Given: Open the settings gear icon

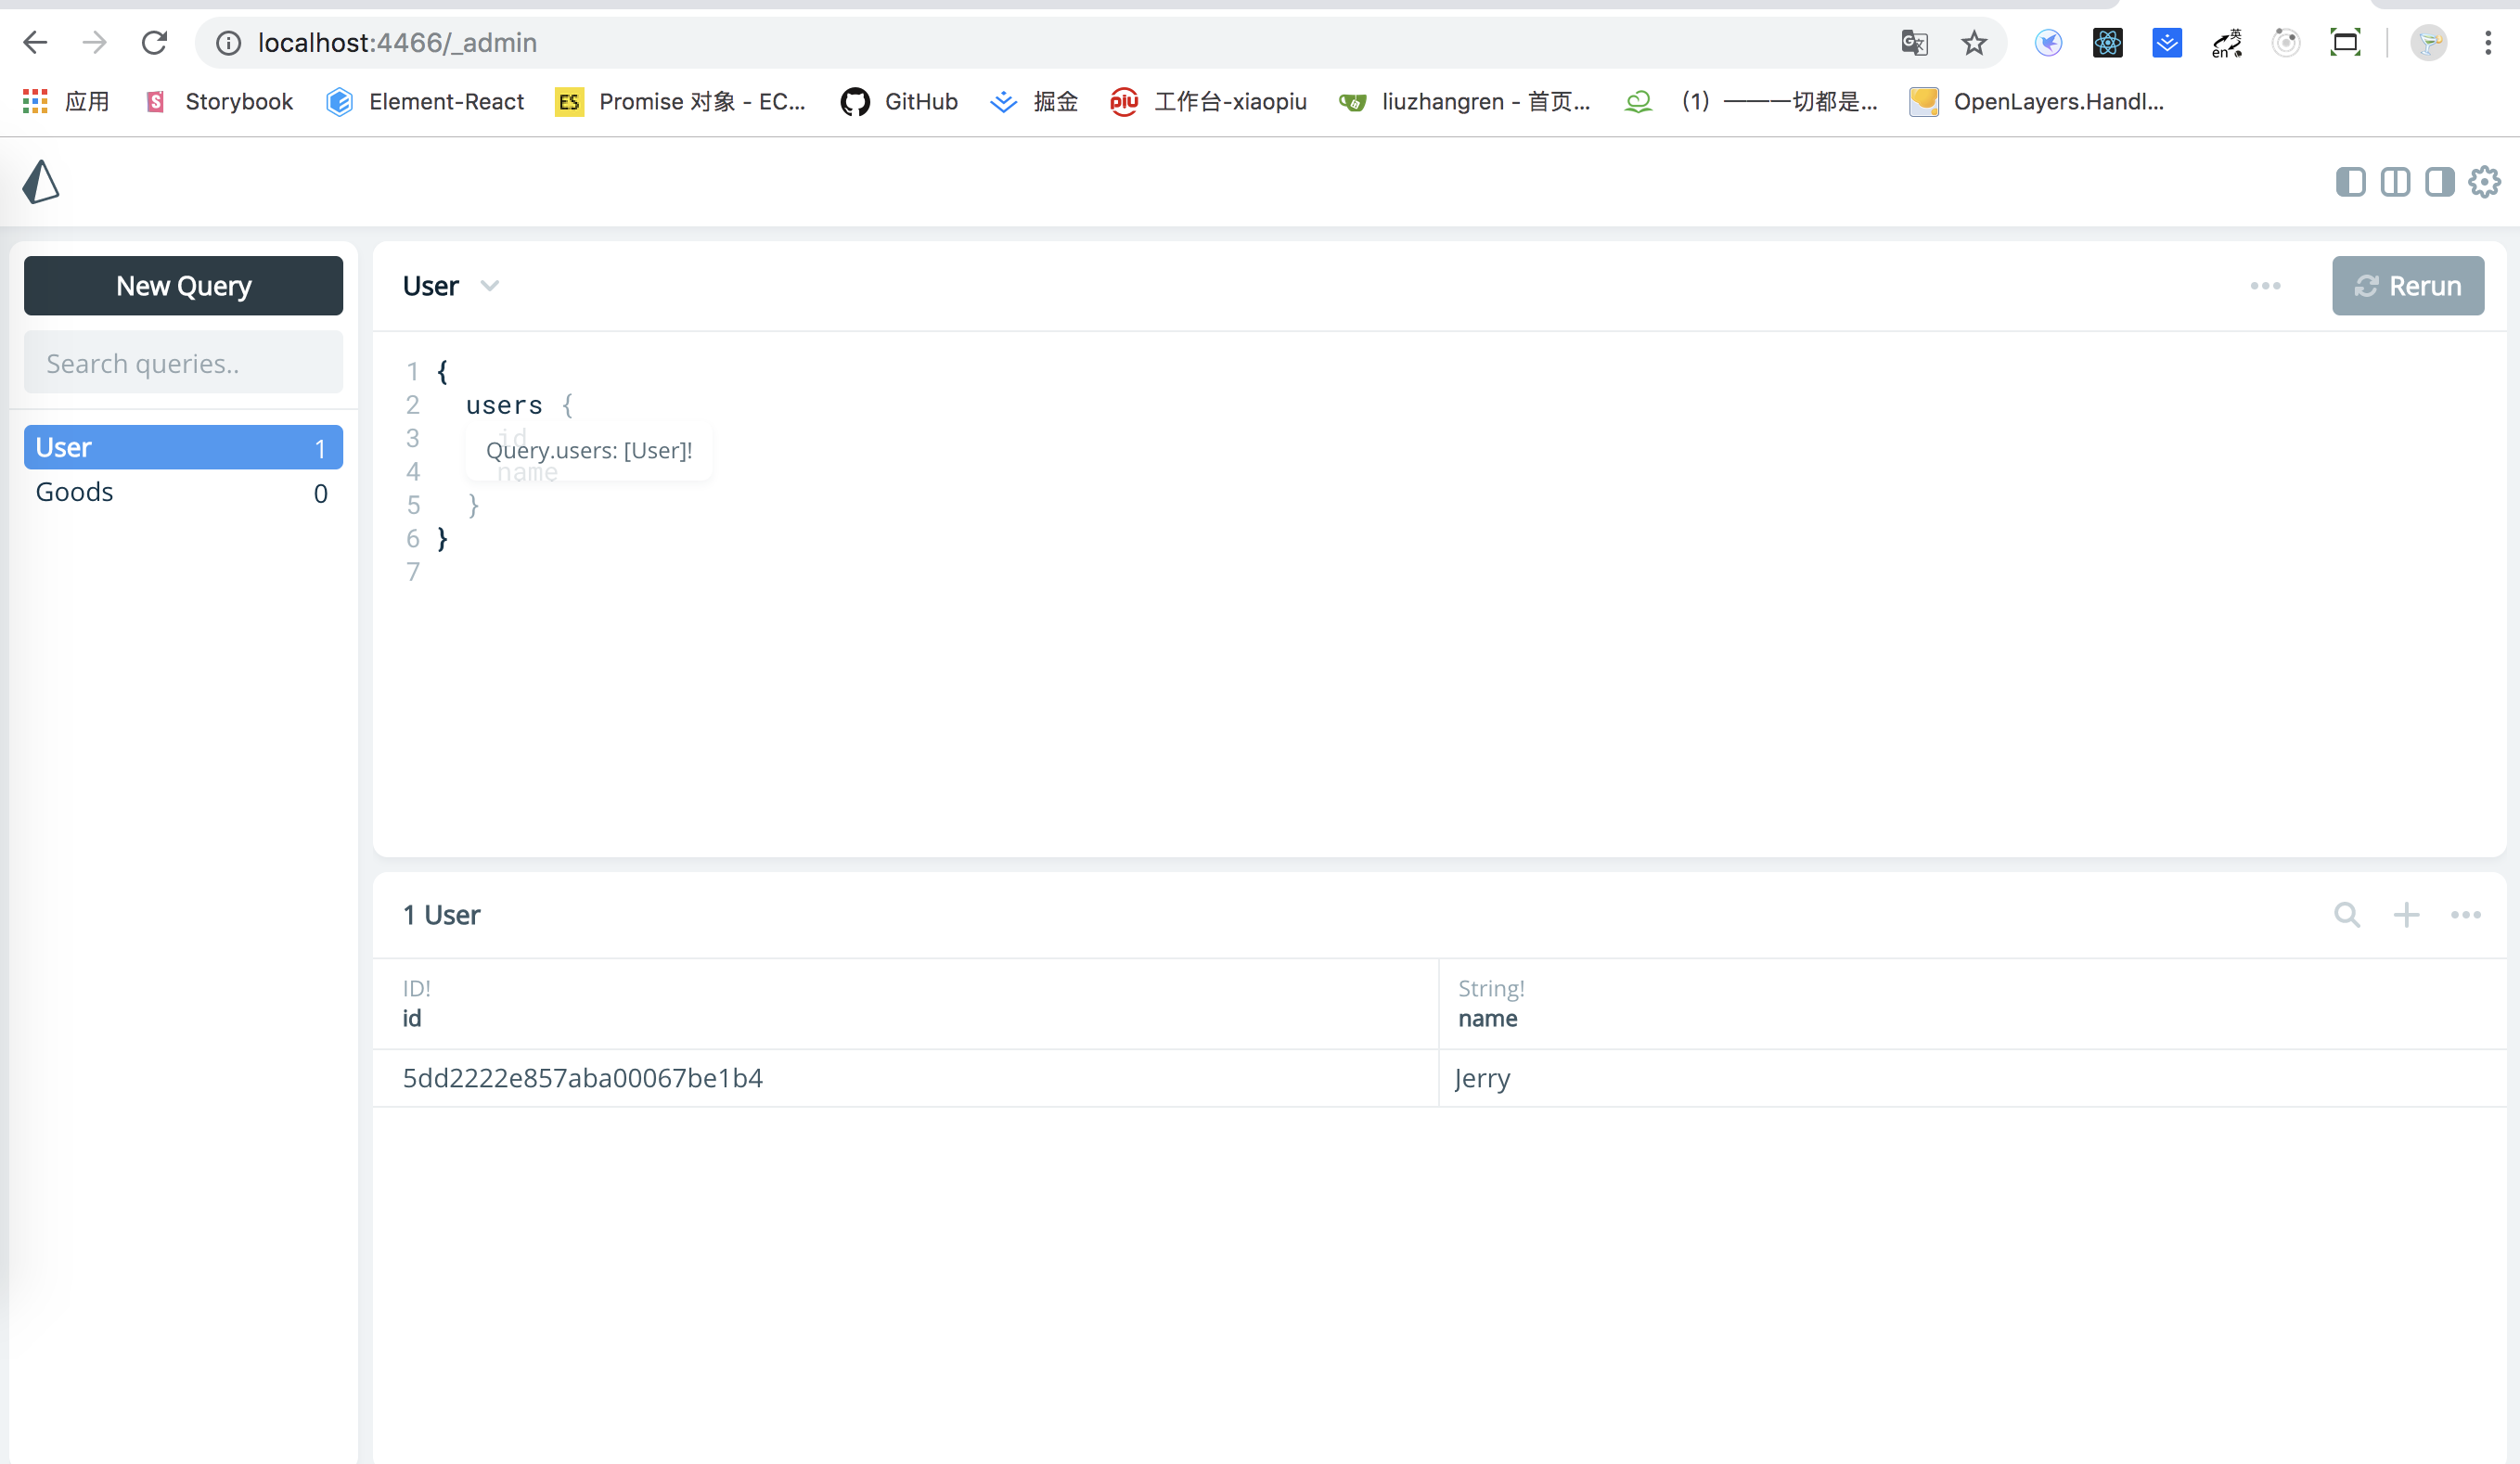Looking at the screenshot, I should pyautogui.click(x=2484, y=182).
